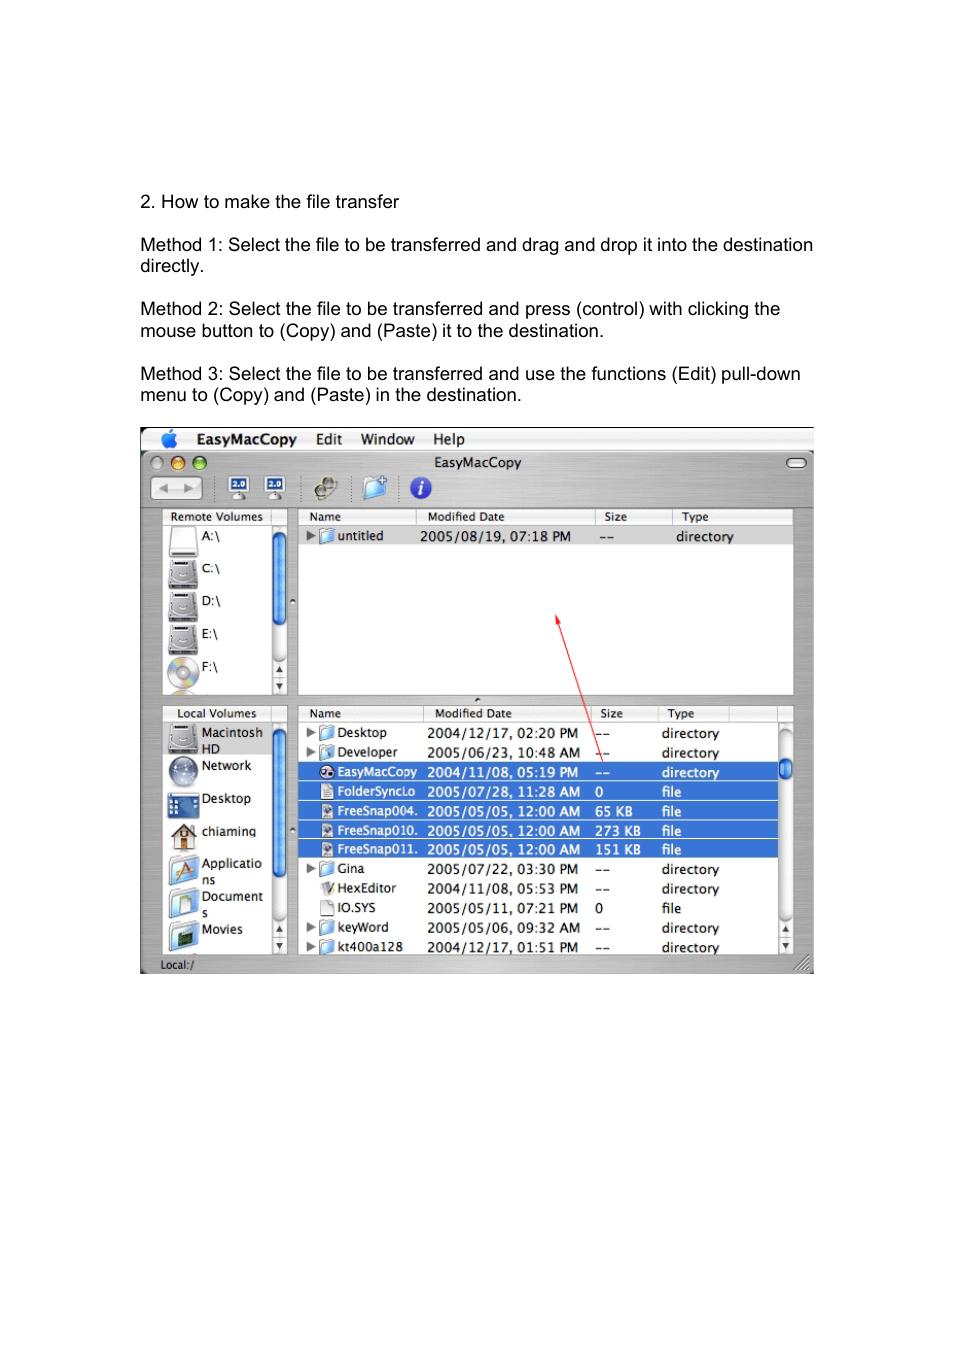Sort remote list by Name header

(357, 517)
